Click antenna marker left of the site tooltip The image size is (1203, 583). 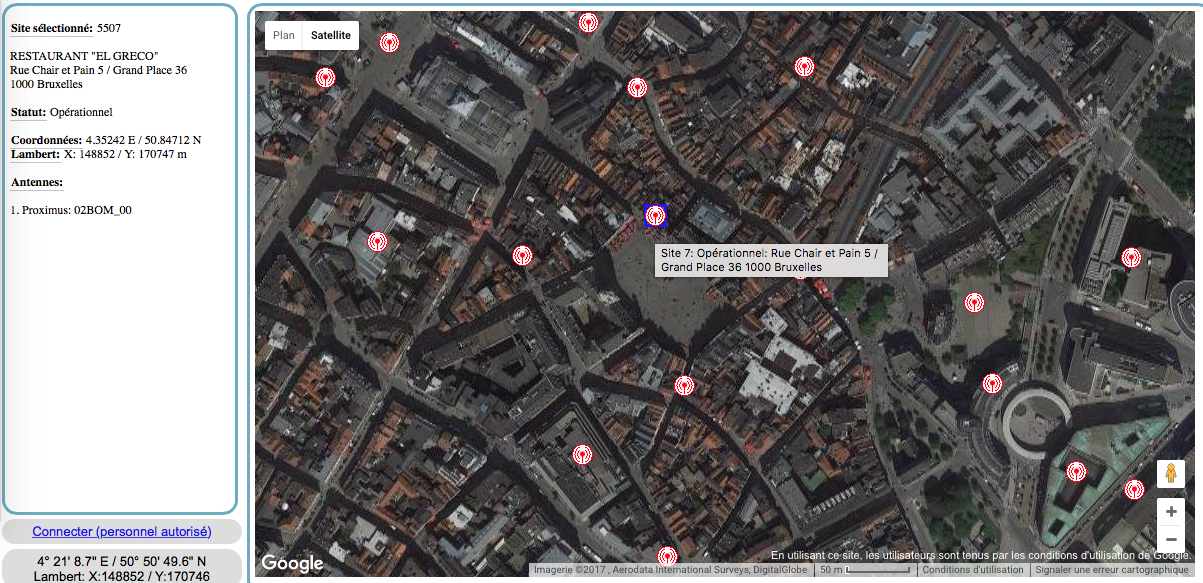tap(522, 256)
